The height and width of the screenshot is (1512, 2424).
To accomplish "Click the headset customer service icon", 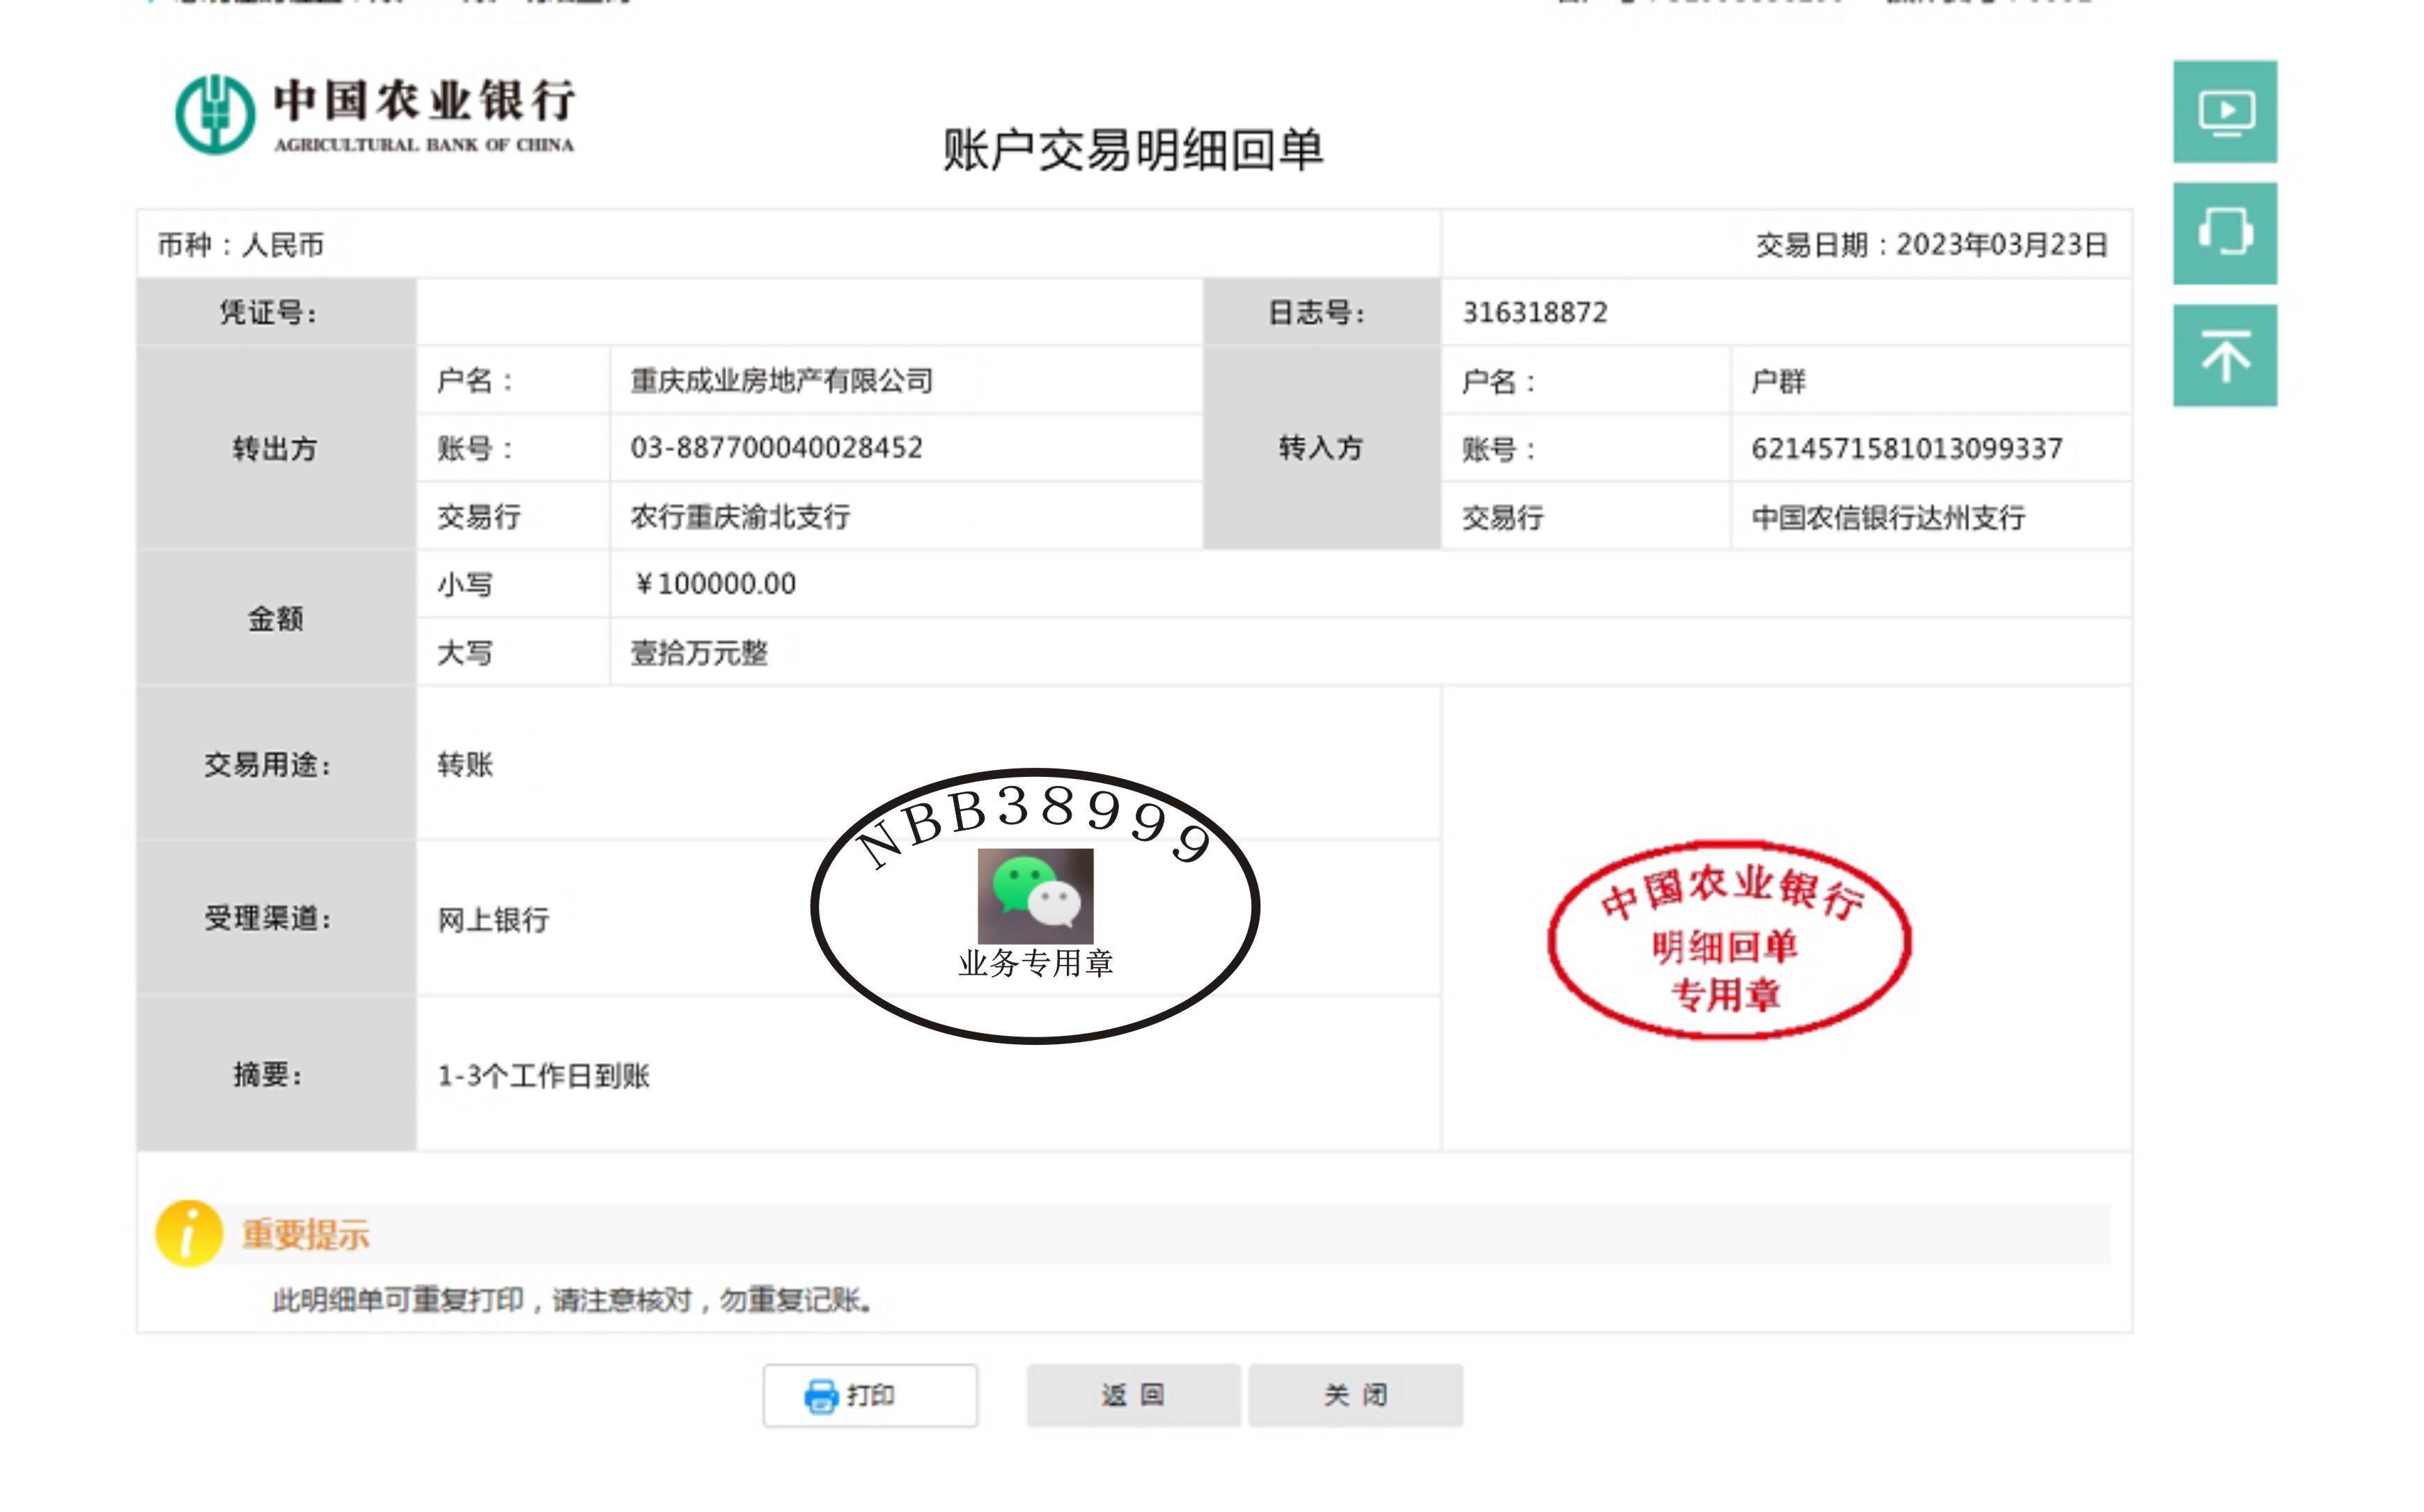I will coord(2224,233).
